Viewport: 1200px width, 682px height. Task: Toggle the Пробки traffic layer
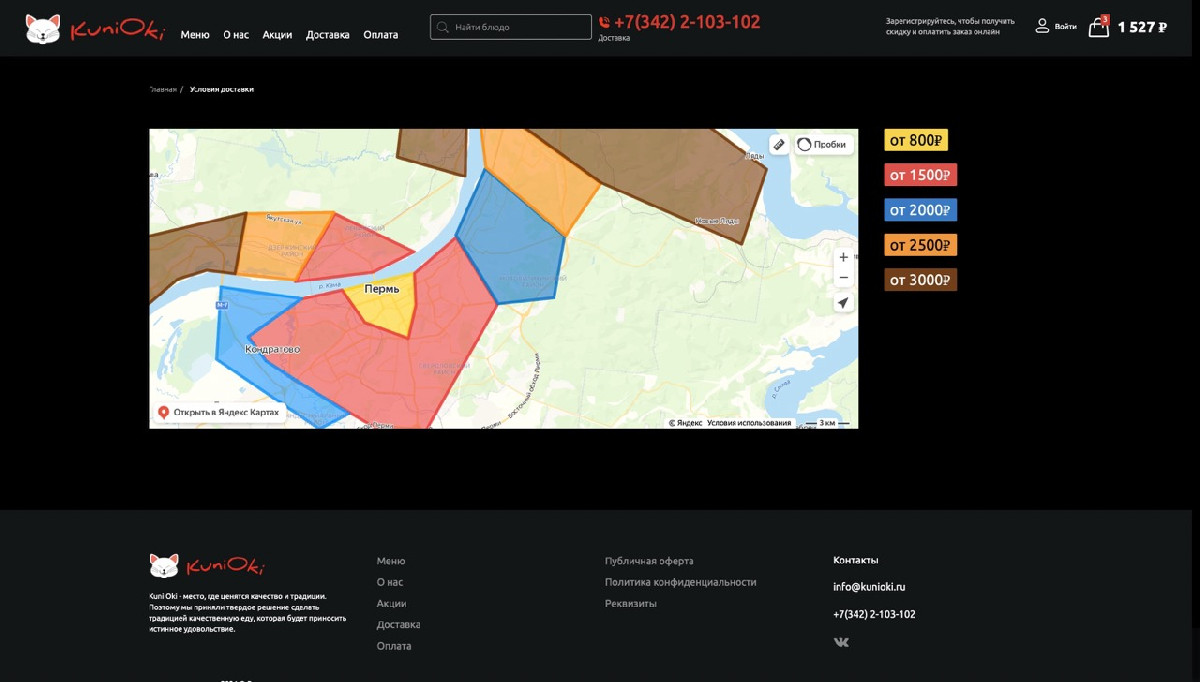coord(823,144)
